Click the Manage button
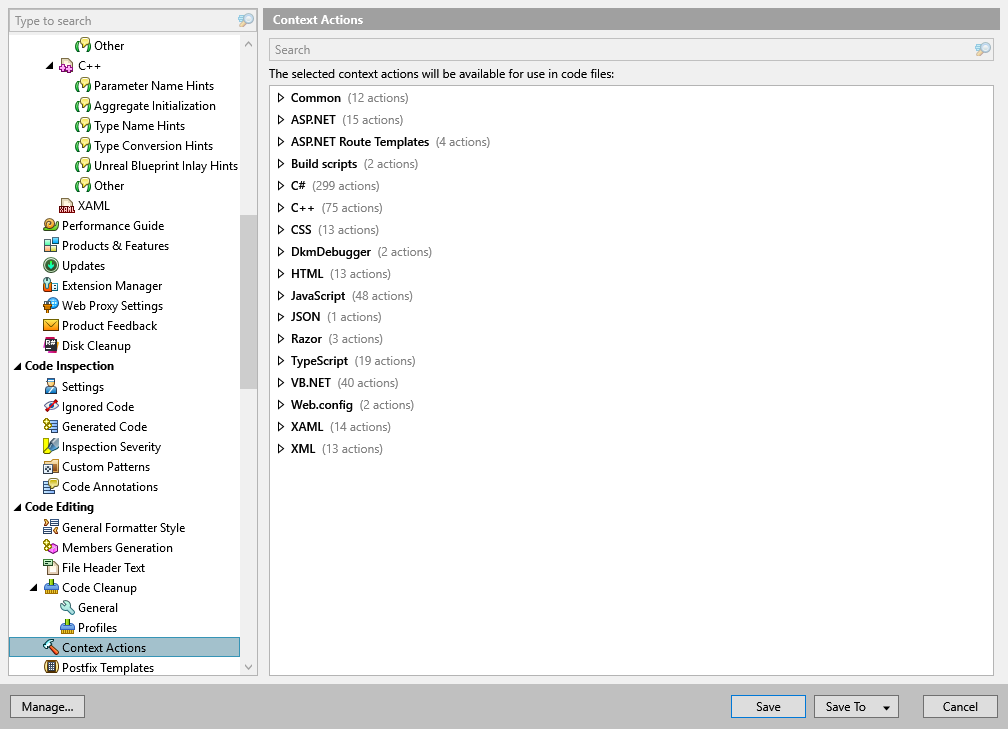Viewport: 1008px width, 729px height. [47, 706]
